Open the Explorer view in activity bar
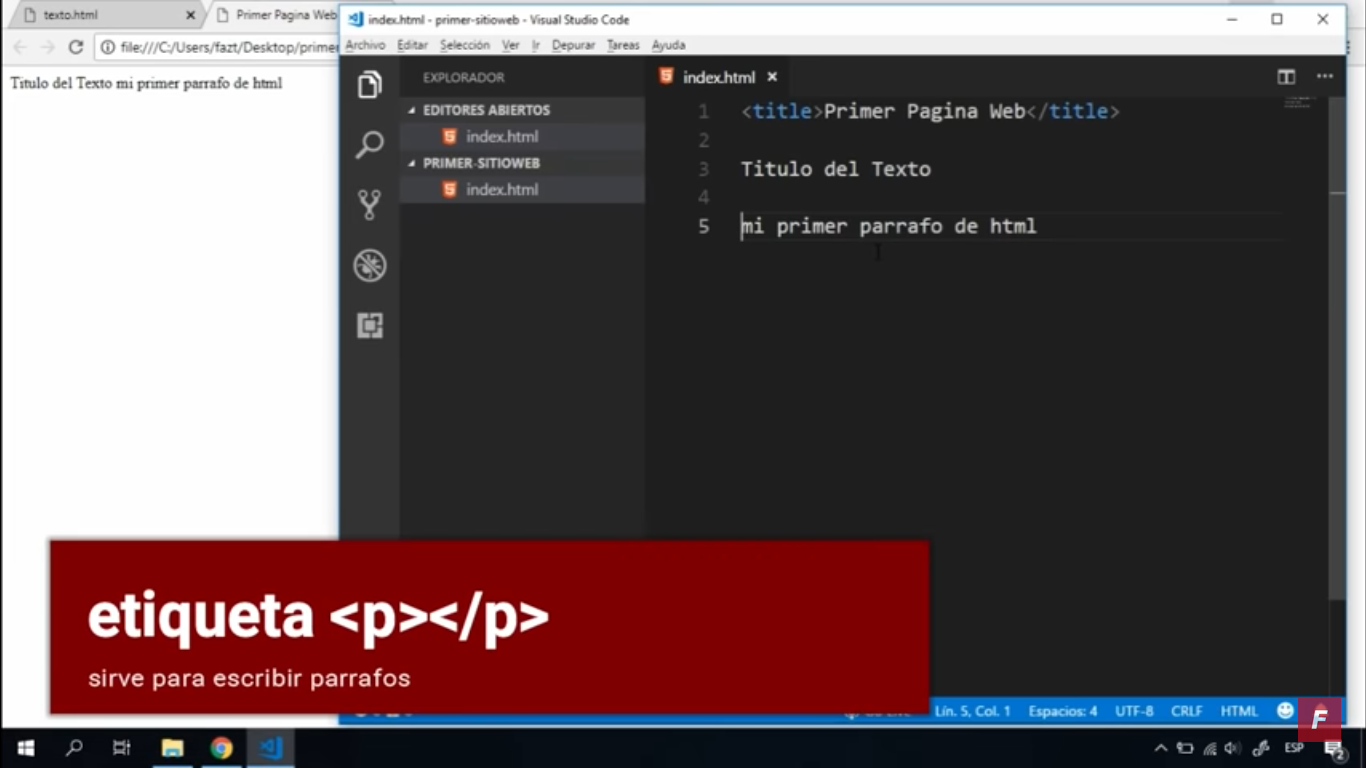Image resolution: width=1366 pixels, height=768 pixels. click(369, 85)
